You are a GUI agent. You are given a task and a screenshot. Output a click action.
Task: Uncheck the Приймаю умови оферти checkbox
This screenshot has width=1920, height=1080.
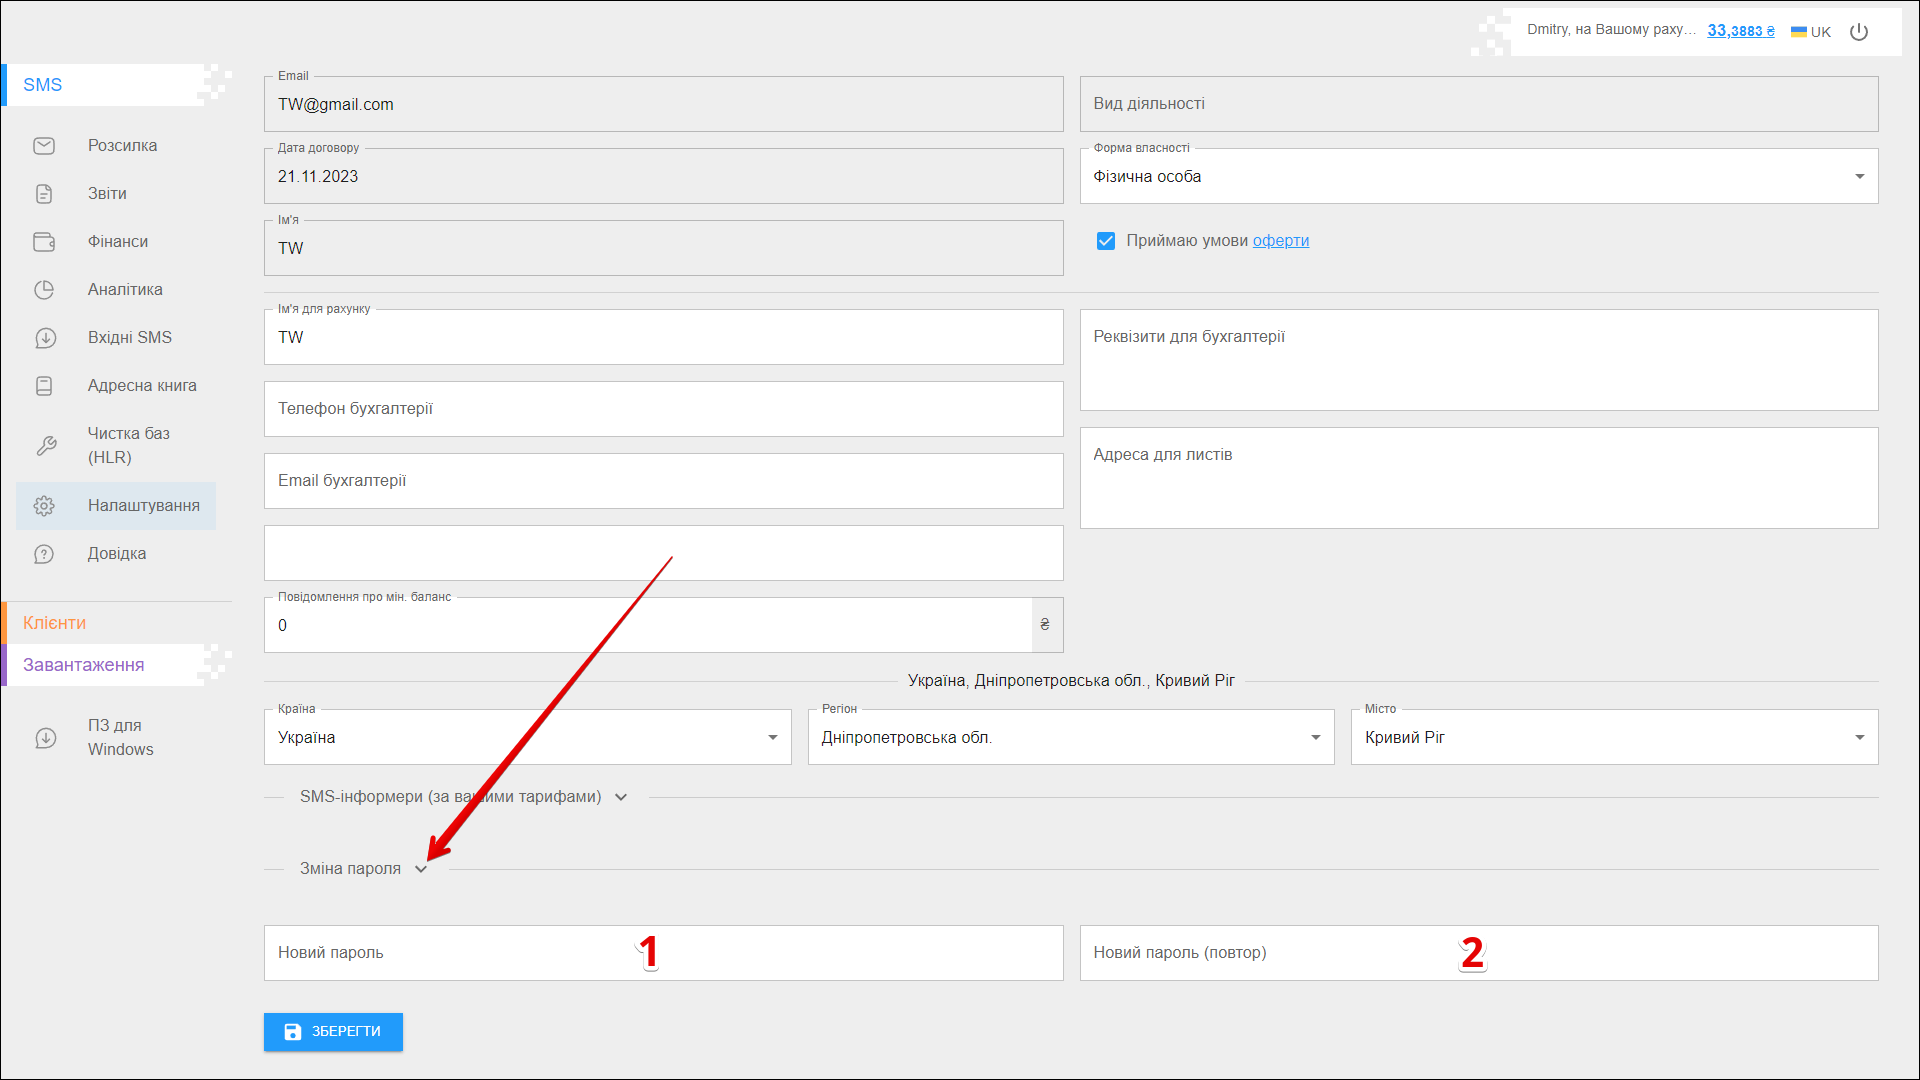tap(1105, 241)
